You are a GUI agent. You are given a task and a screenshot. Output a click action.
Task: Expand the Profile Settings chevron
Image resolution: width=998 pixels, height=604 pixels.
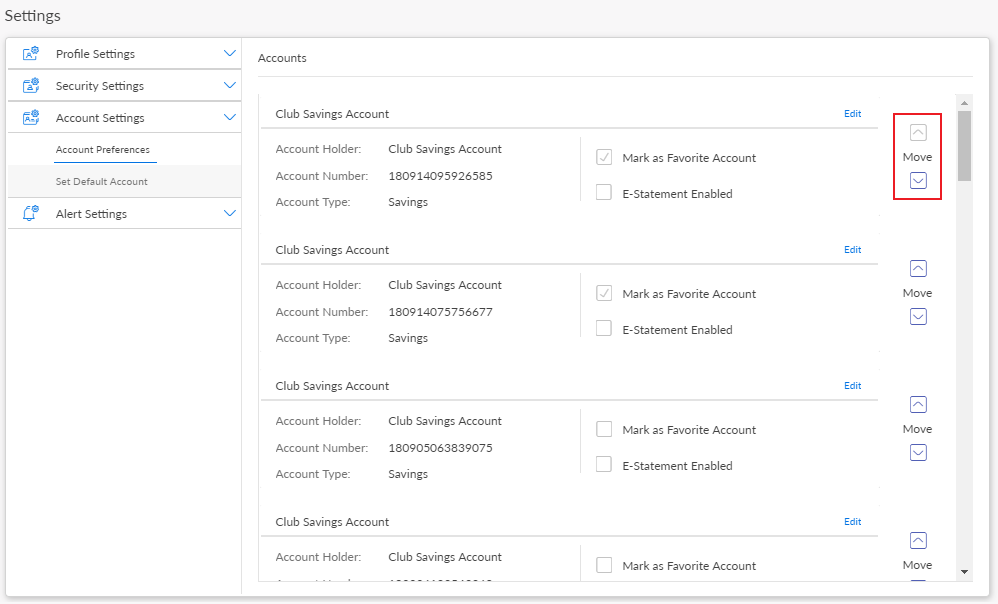point(230,54)
